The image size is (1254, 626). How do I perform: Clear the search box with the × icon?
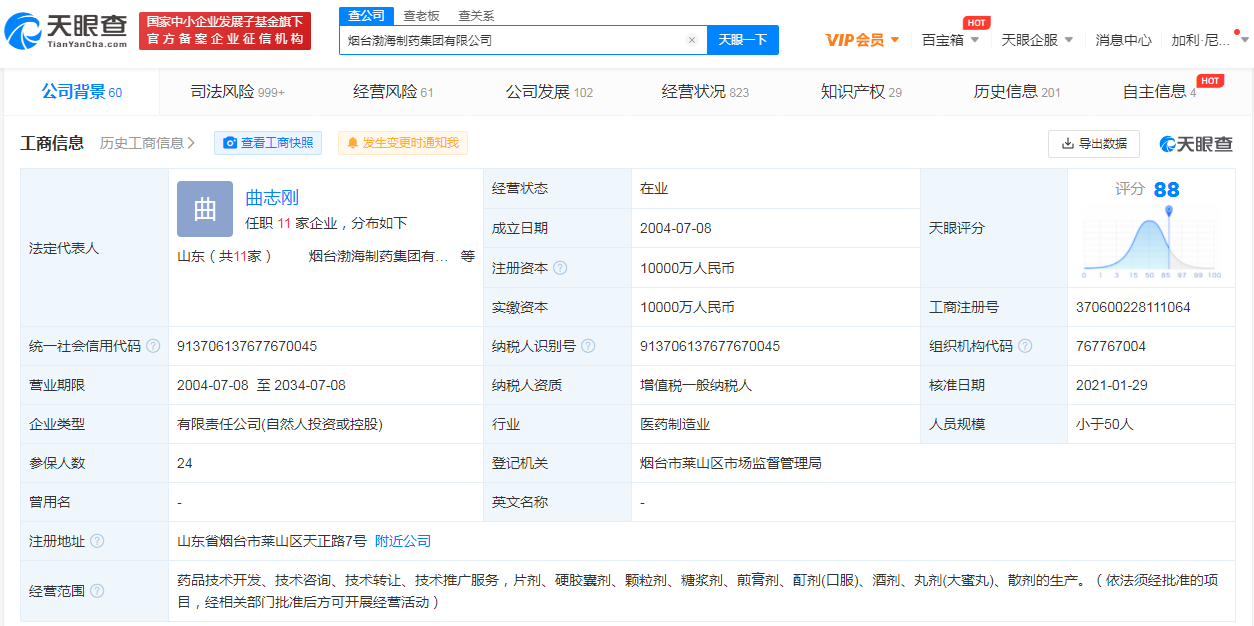pos(691,39)
